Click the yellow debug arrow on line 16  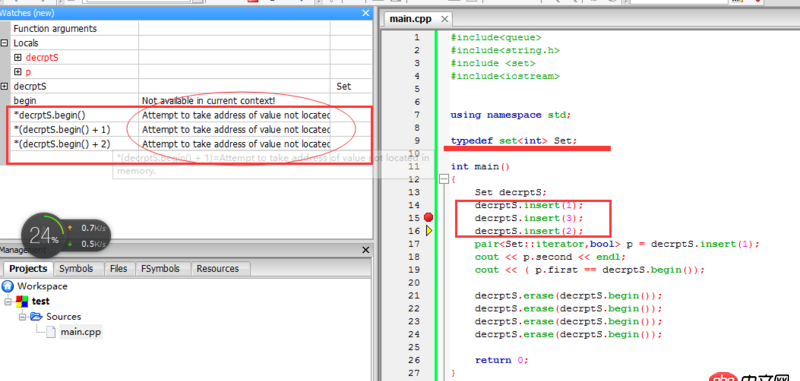point(429,231)
